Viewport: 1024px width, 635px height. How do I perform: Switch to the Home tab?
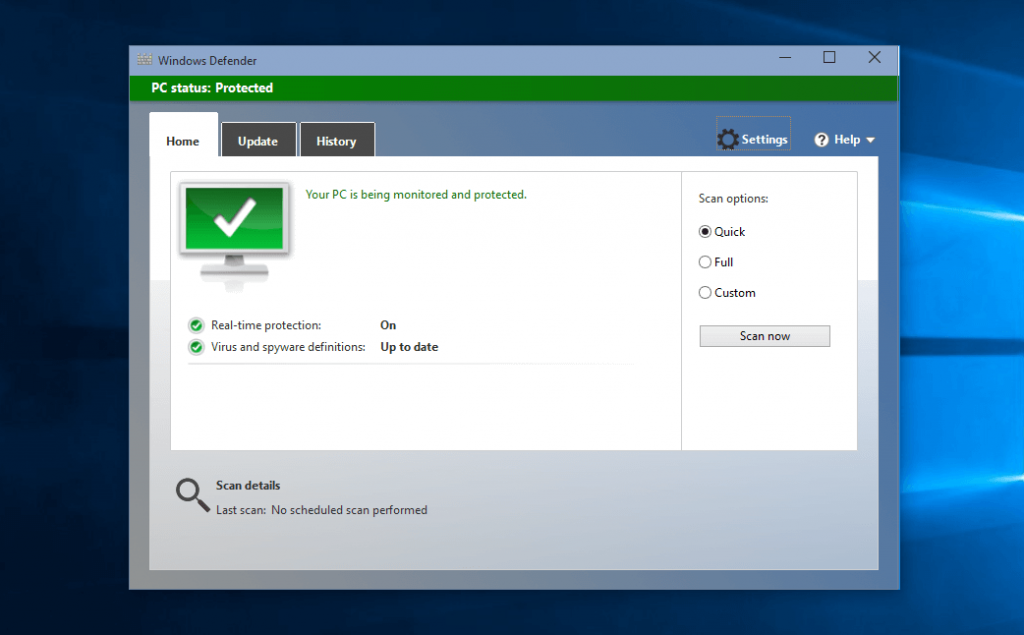tap(183, 141)
